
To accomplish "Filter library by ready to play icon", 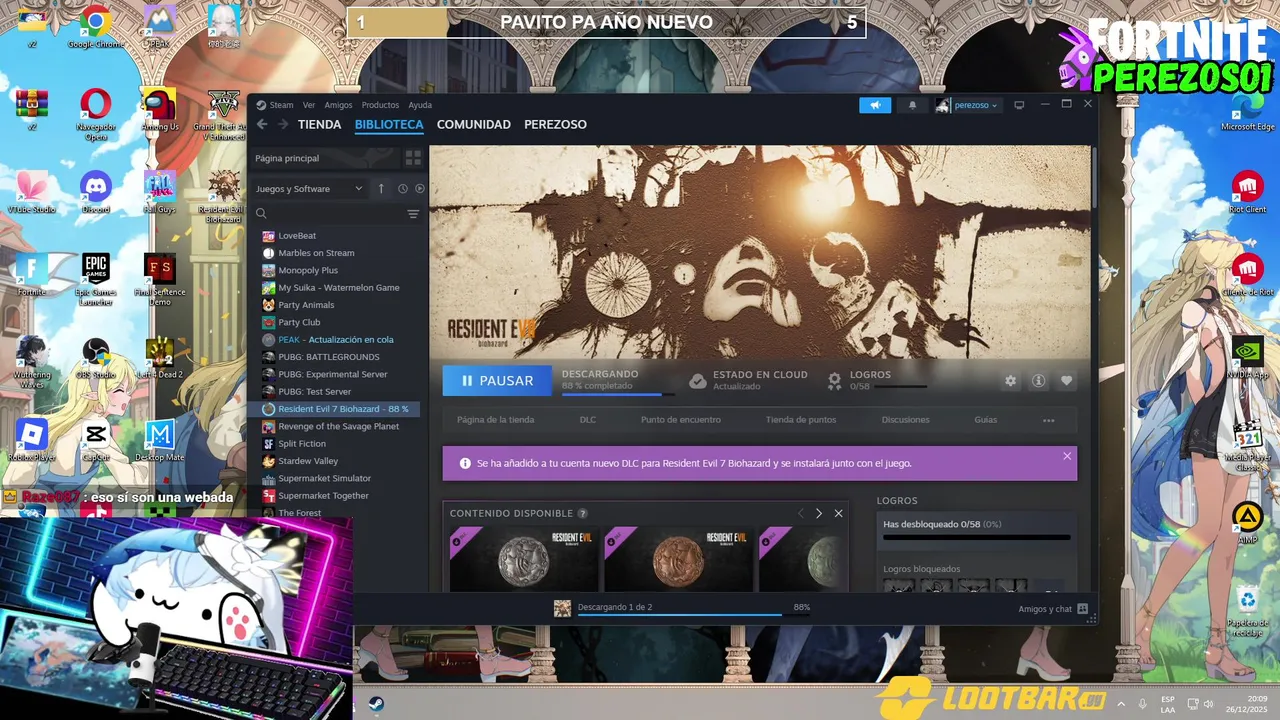I will point(420,188).
